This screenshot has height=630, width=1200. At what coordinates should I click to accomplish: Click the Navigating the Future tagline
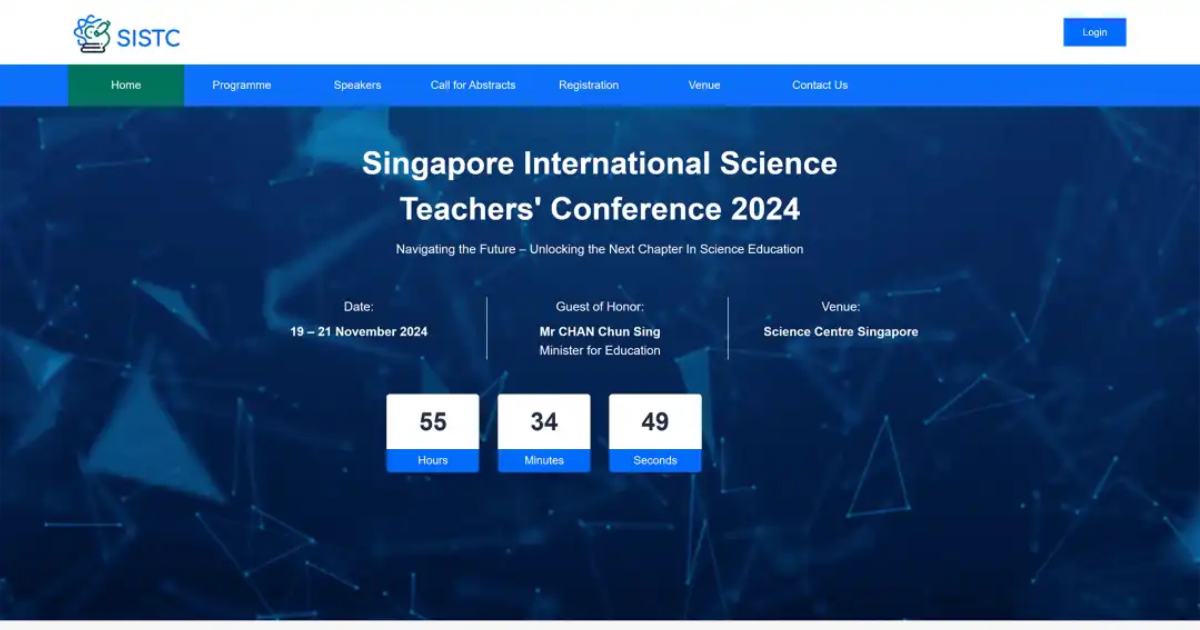pyautogui.click(x=599, y=249)
